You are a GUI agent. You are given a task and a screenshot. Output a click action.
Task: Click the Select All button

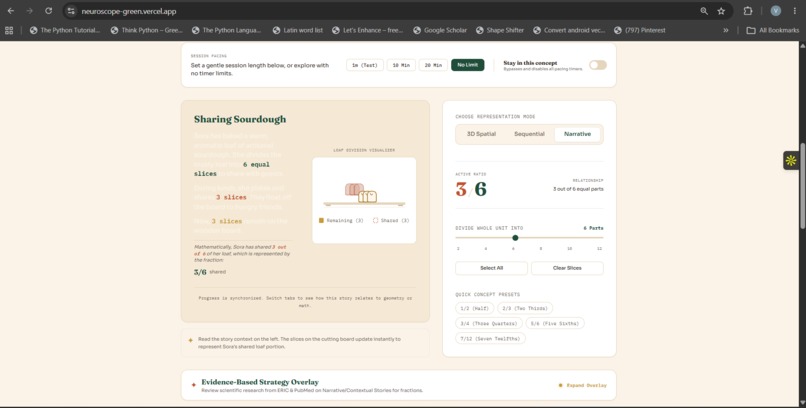(x=491, y=268)
